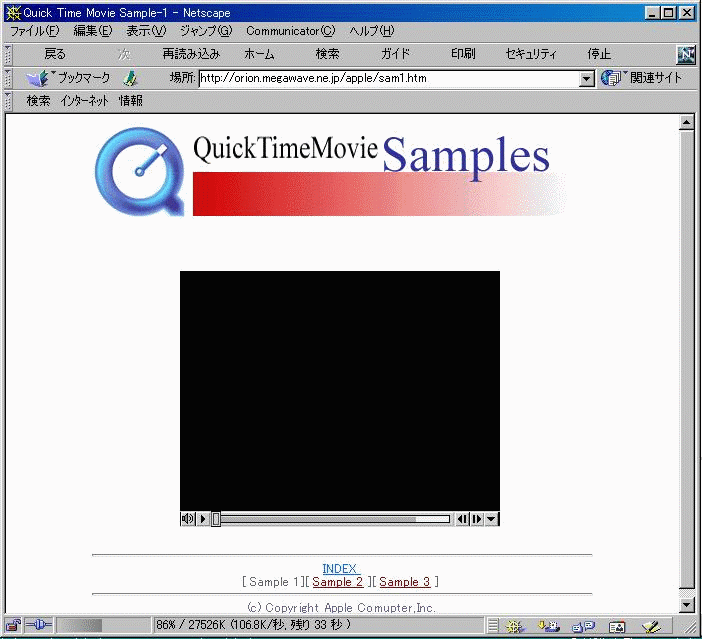Collapse the personal toolbar grip
The height and width of the screenshot is (639, 702).
[x=8, y=101]
